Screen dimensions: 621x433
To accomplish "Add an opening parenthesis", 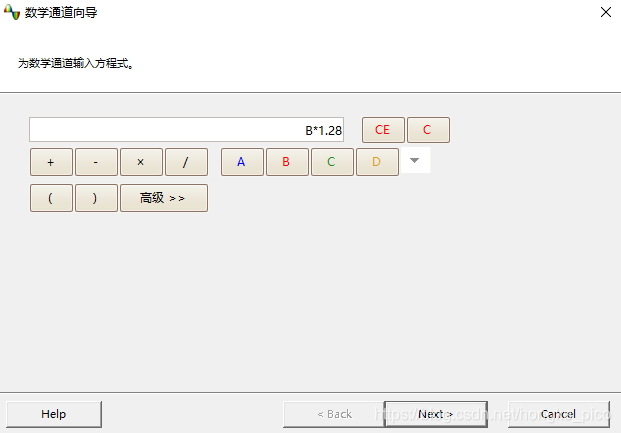I will (x=51, y=198).
